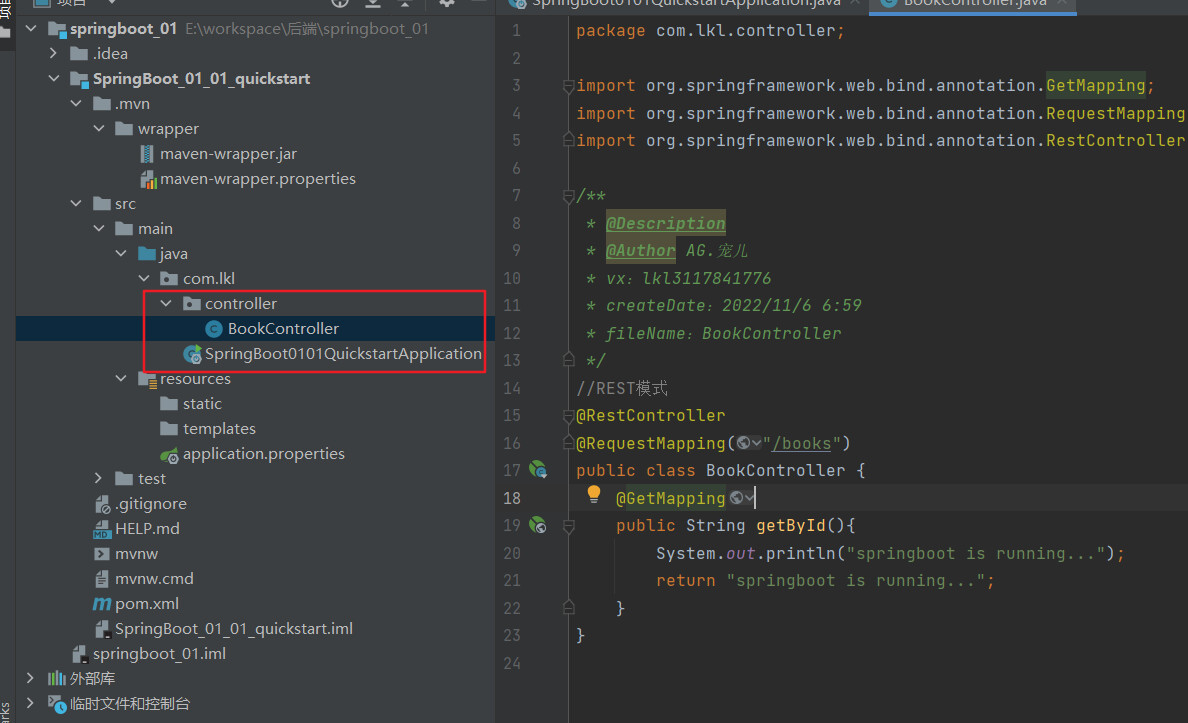The height and width of the screenshot is (723, 1188).
Task: Click the yellow light bulb intention icon
Action: click(594, 495)
